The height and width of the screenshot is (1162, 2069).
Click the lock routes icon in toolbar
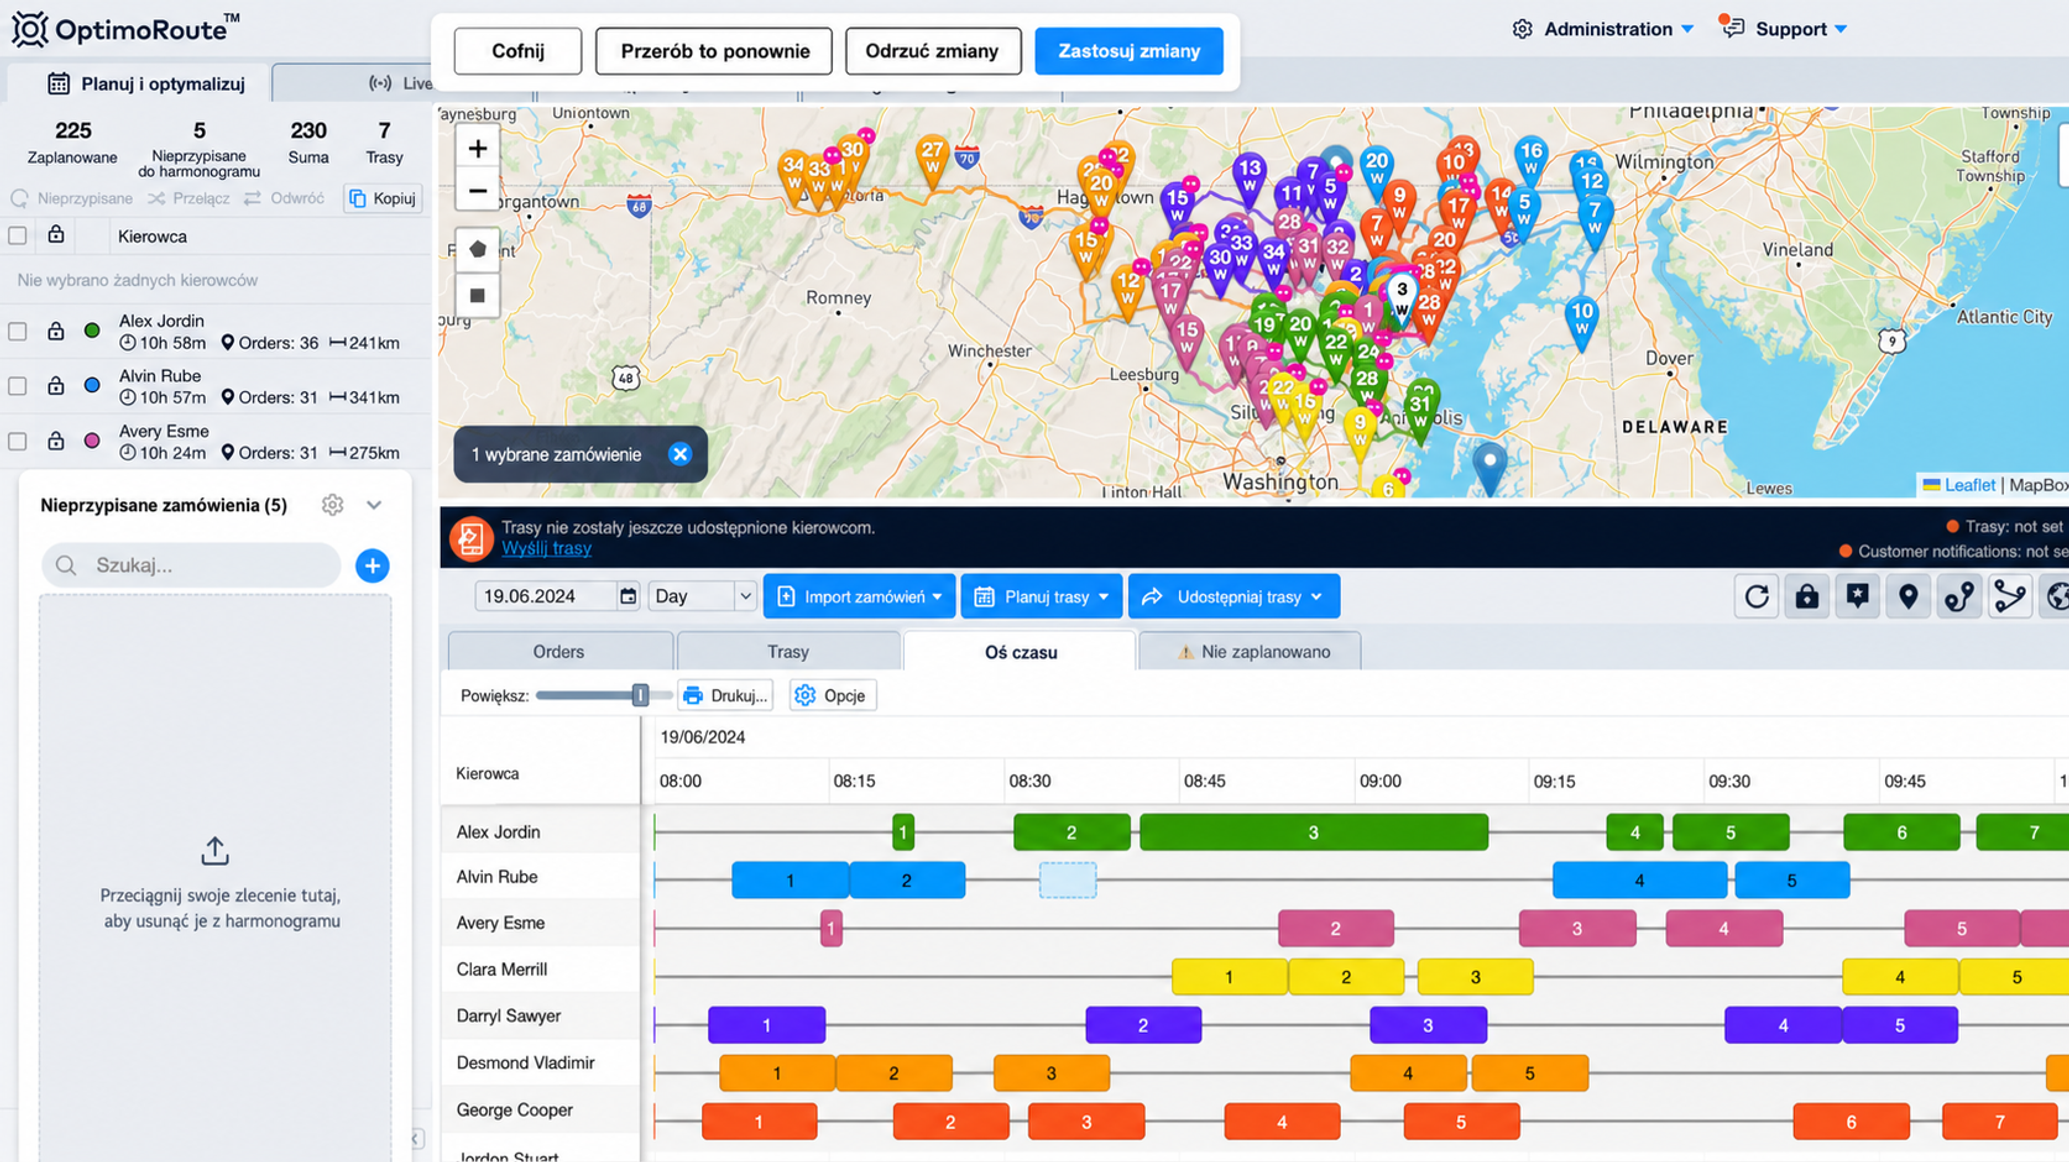pos(1807,597)
